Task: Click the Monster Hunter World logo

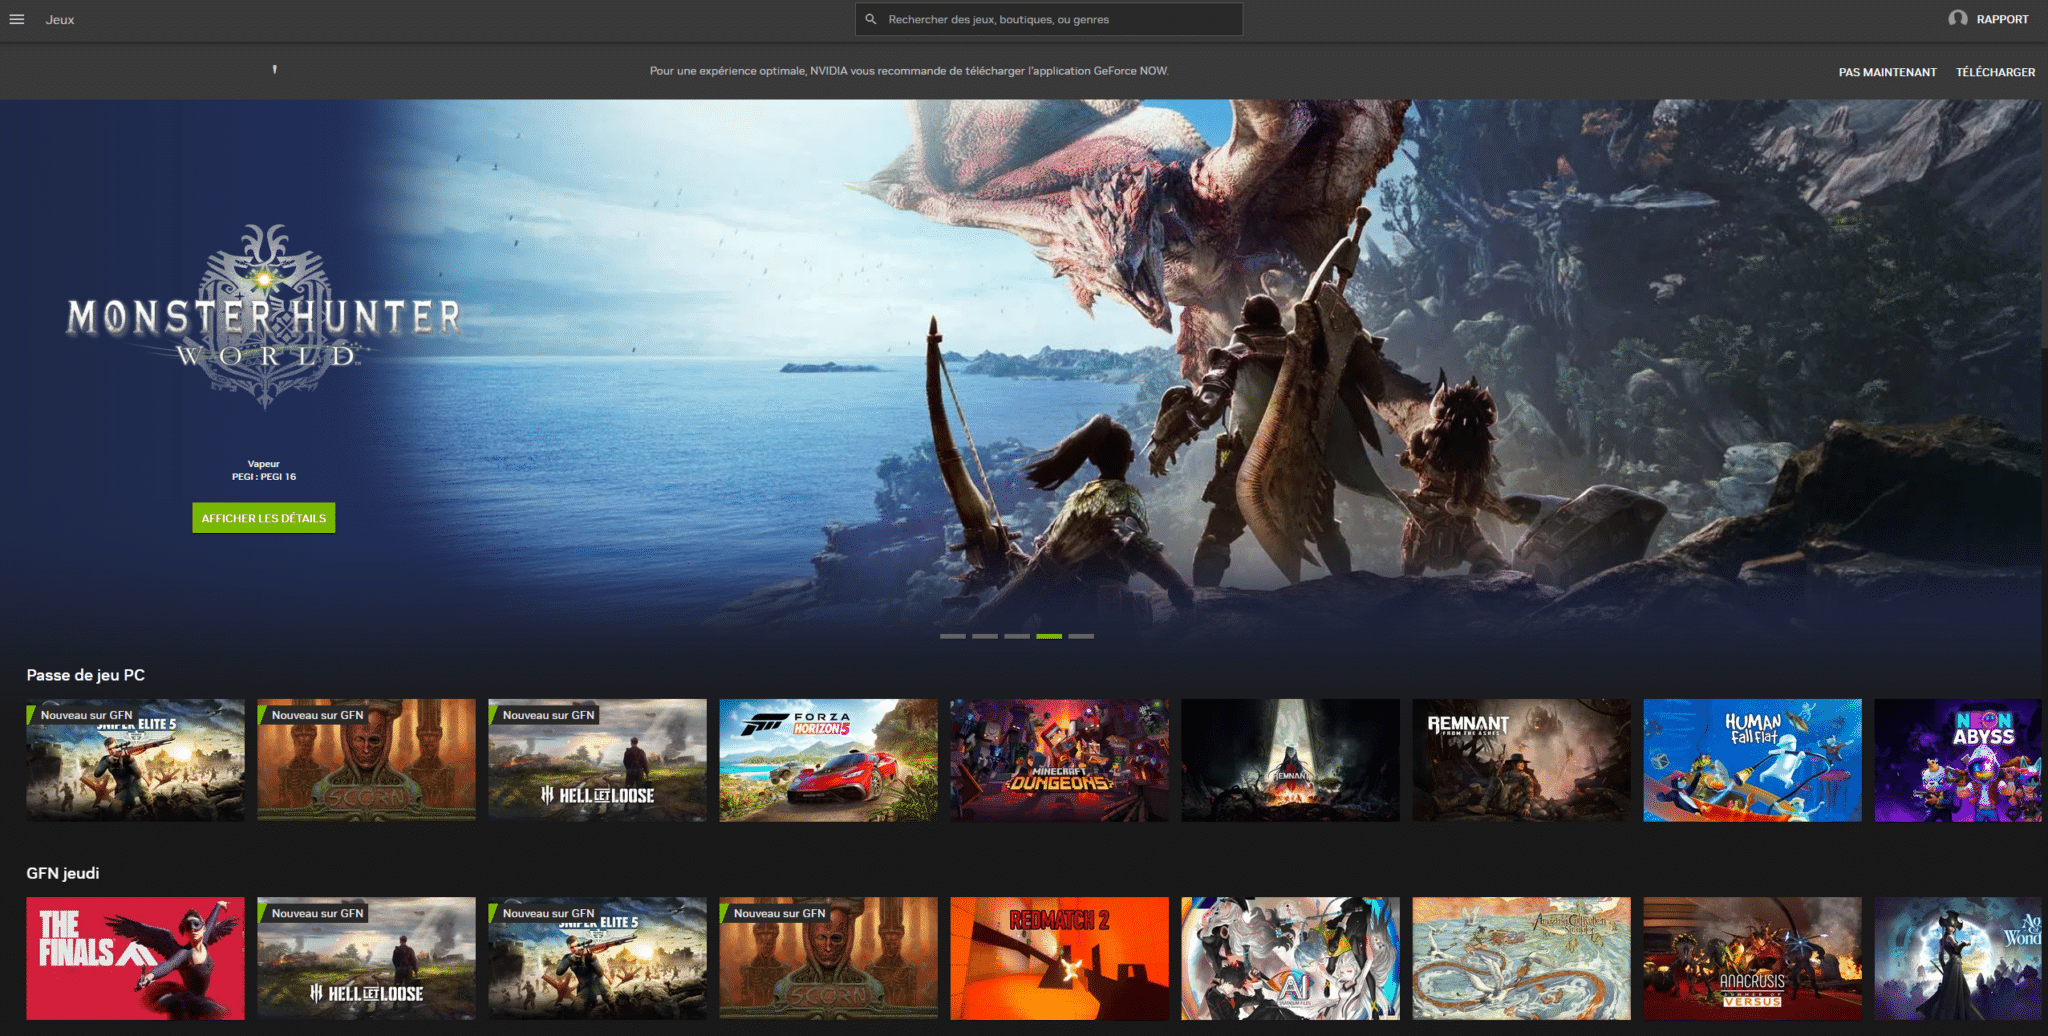Action: tap(264, 317)
